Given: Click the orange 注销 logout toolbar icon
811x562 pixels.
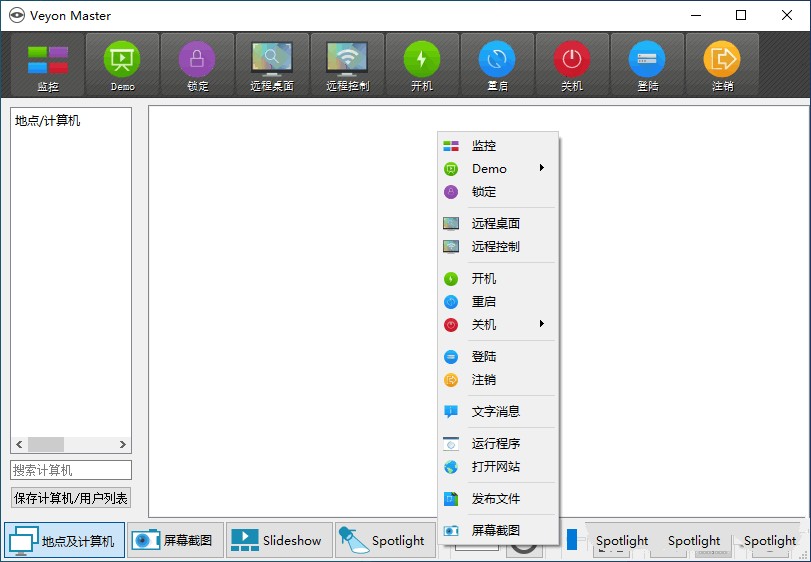Looking at the screenshot, I should 722,65.
